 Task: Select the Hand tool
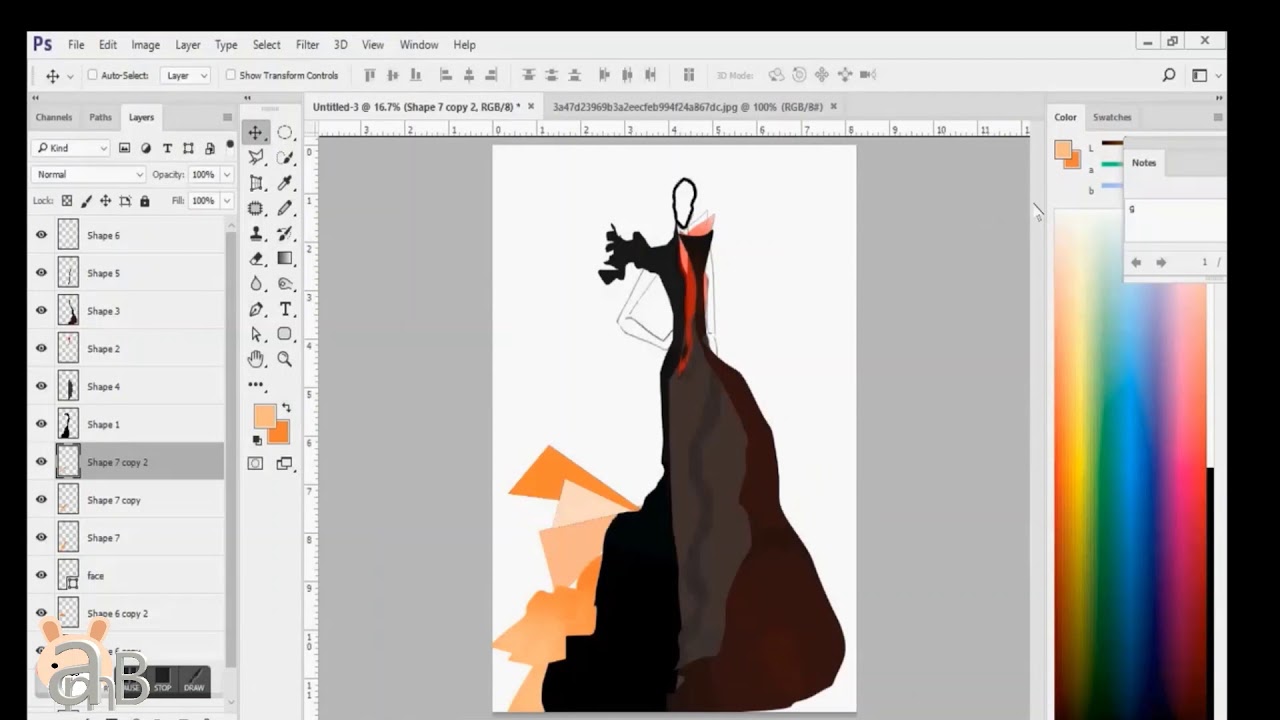(x=256, y=359)
